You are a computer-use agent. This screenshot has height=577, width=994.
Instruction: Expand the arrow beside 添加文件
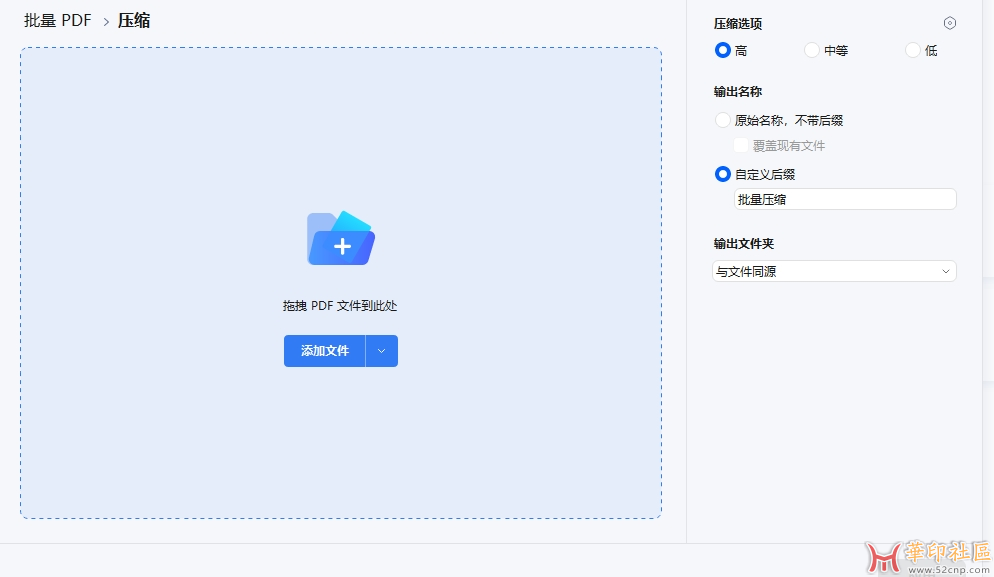[x=382, y=351]
